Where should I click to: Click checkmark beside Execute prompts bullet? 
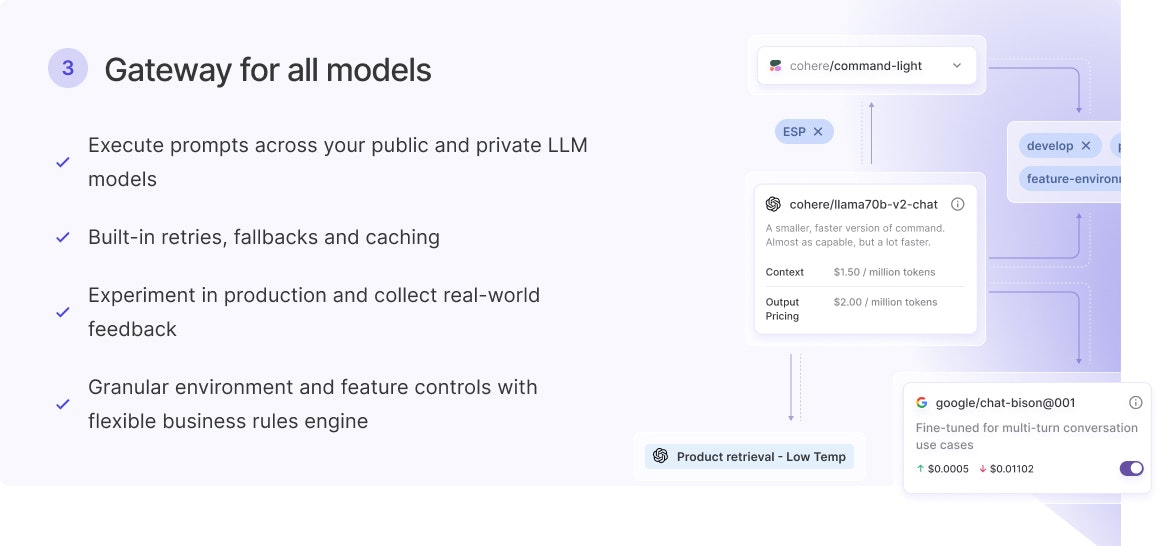point(63,162)
